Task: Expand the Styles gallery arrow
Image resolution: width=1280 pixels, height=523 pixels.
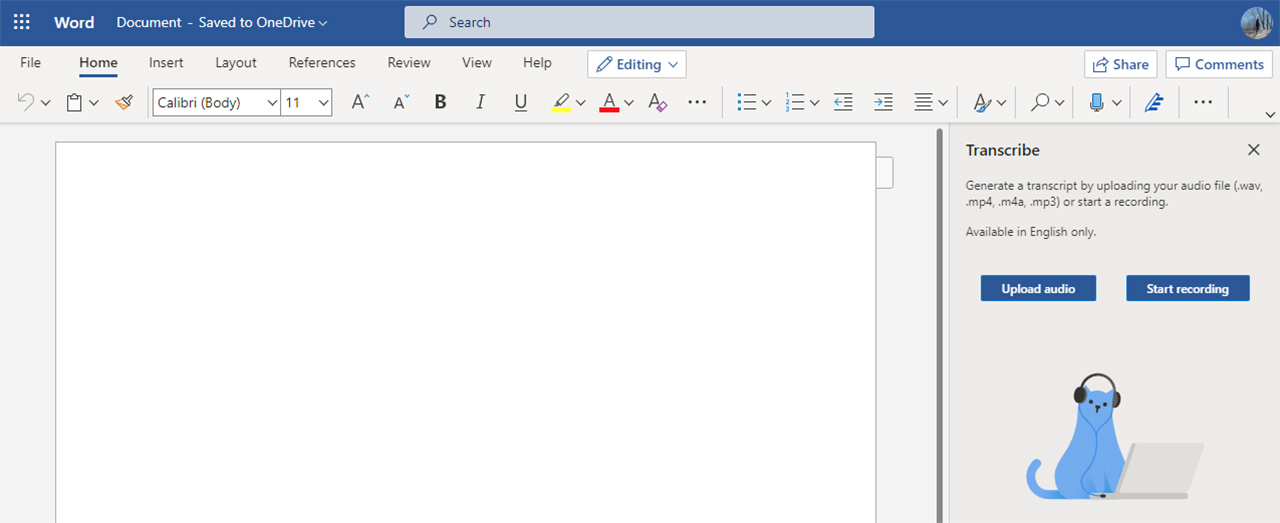Action: point(1002,103)
